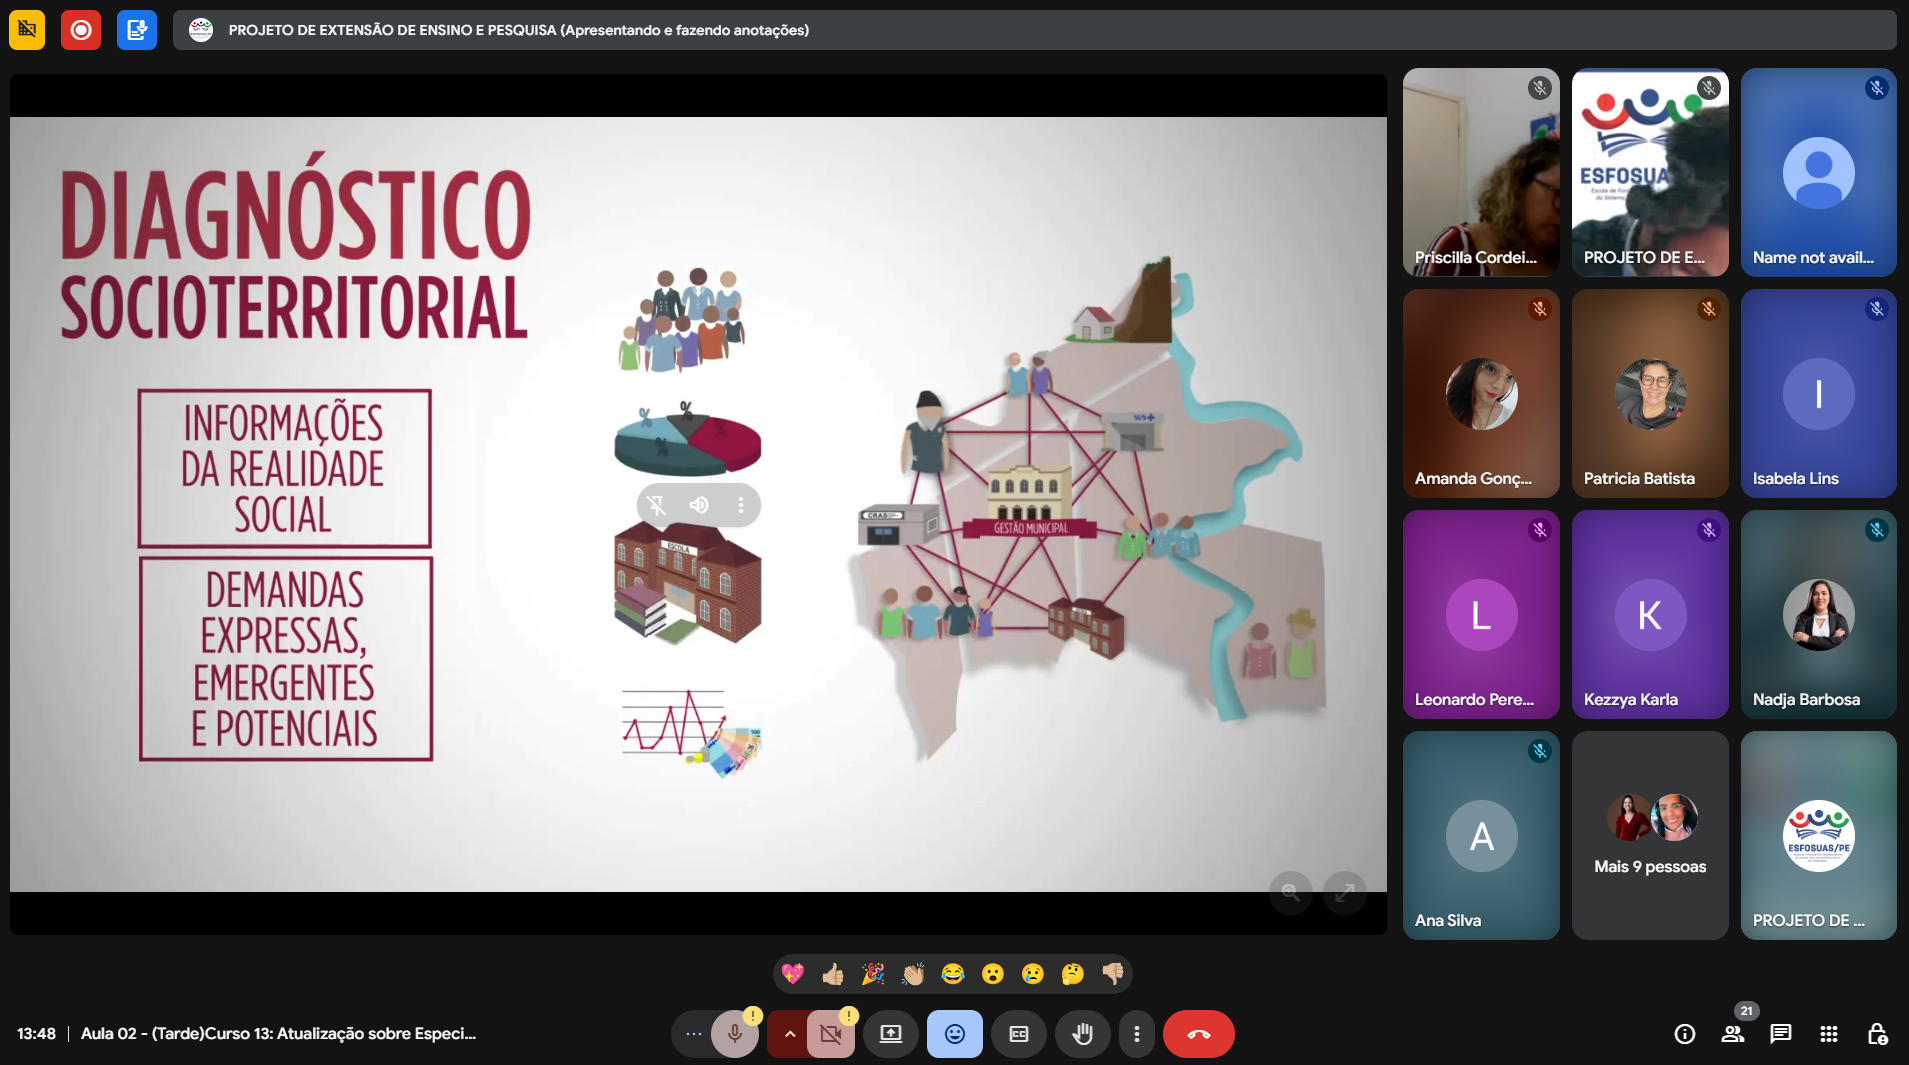
Task: Raise your hand in the meeting
Action: (x=1083, y=1034)
